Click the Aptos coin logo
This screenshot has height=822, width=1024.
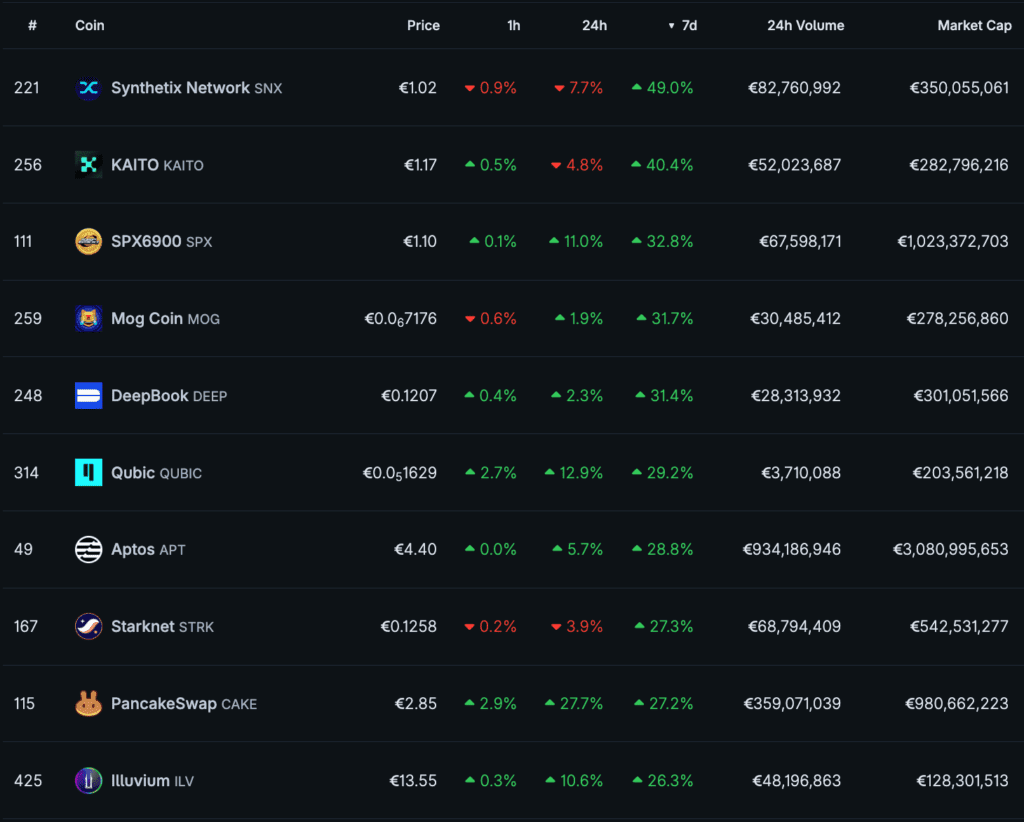point(89,550)
